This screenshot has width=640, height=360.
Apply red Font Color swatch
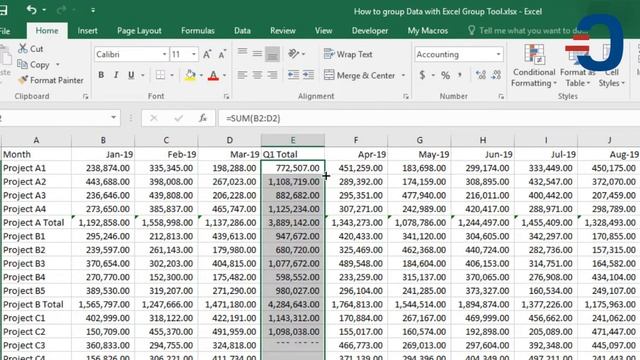(213, 75)
